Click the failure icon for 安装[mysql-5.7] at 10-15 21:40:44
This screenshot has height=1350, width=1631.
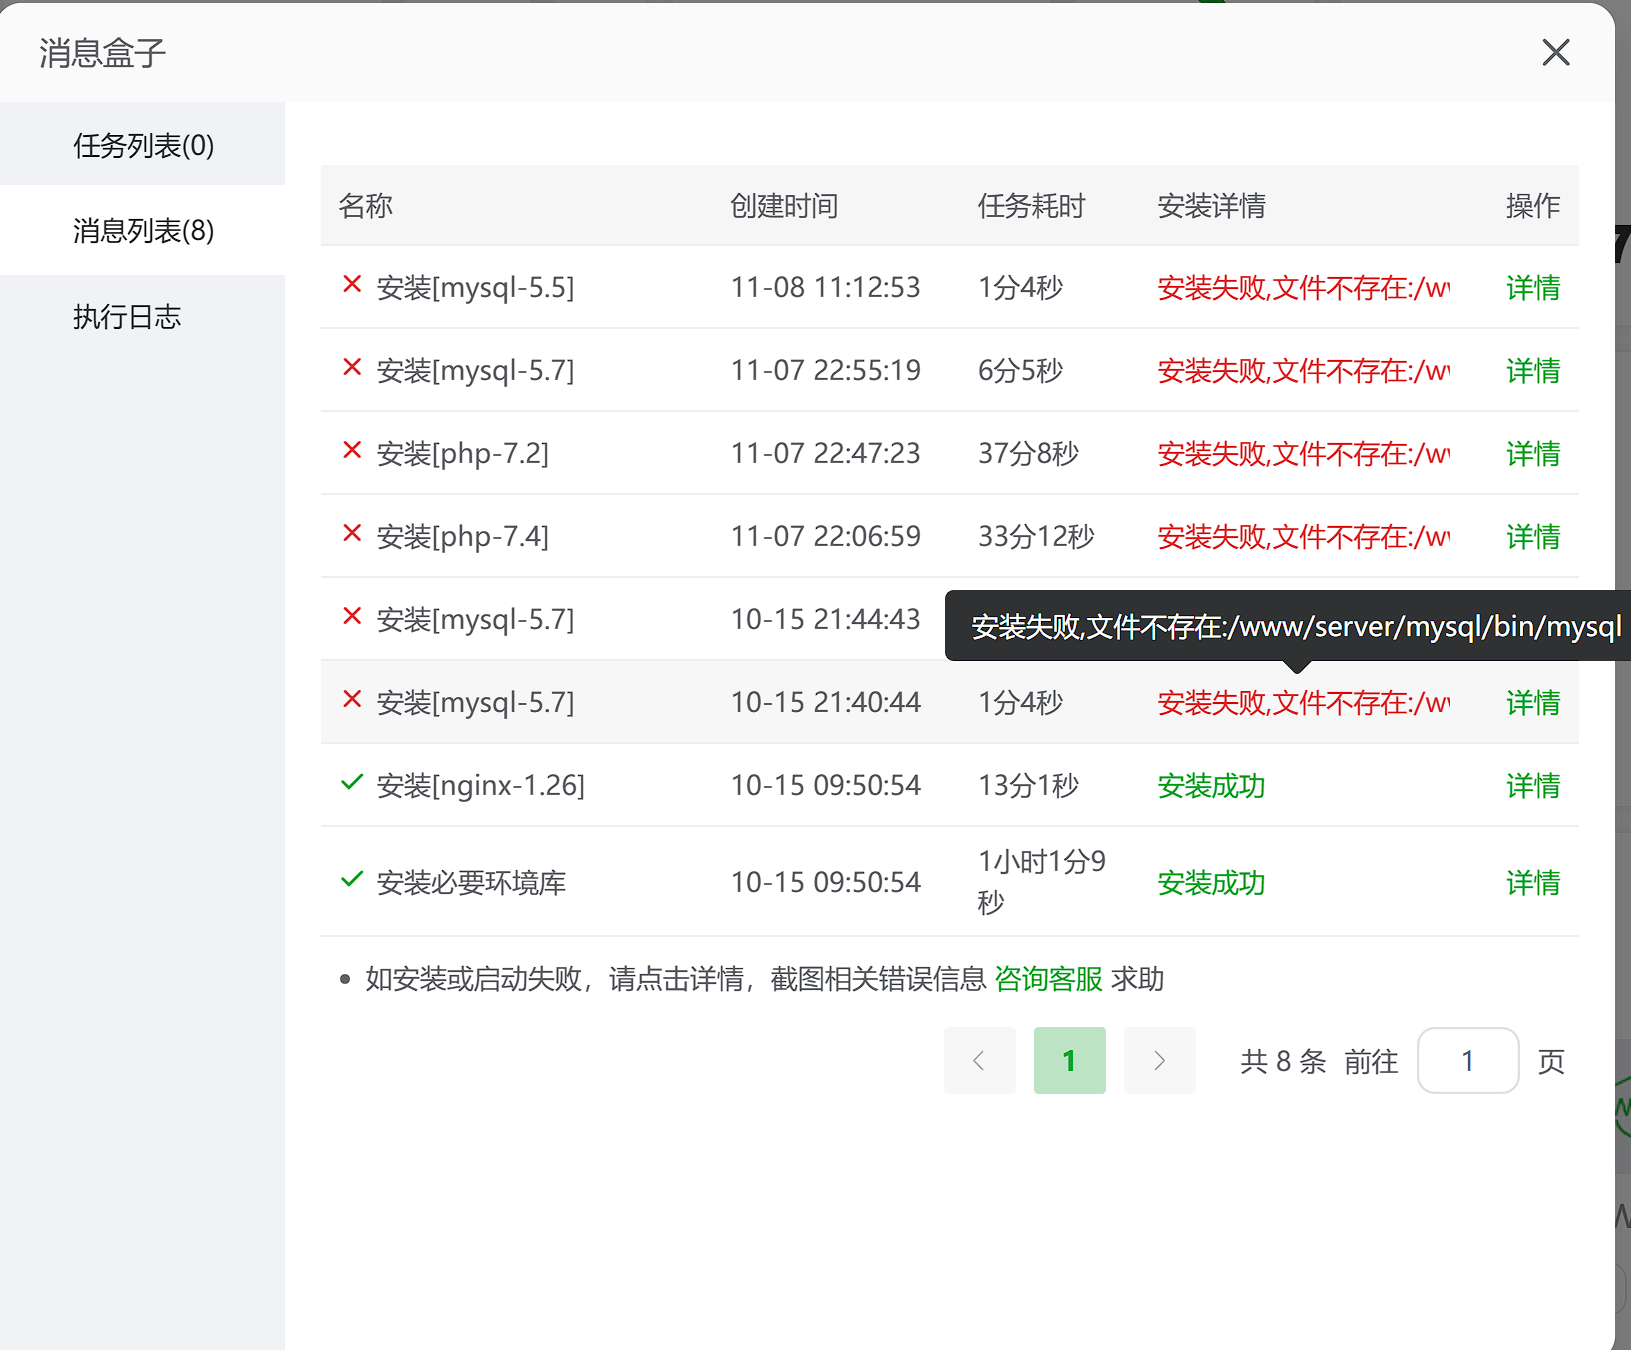tap(351, 701)
